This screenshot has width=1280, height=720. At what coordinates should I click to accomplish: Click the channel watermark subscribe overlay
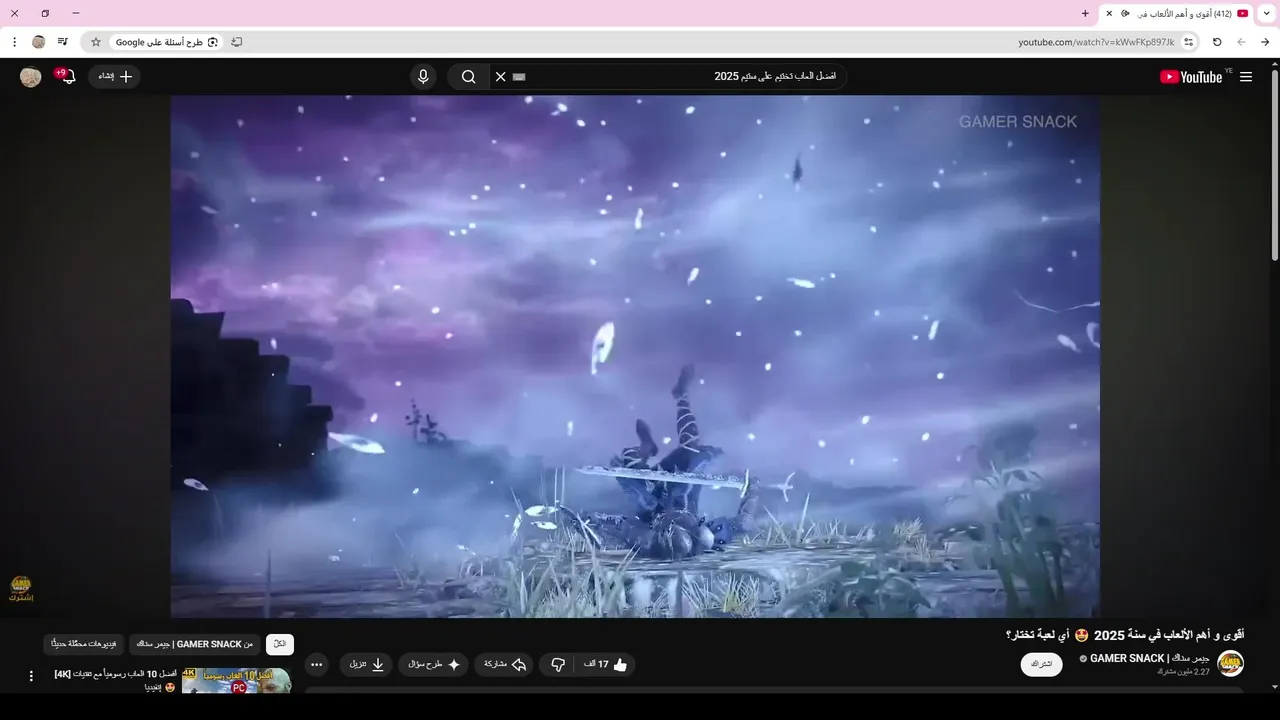[21, 588]
